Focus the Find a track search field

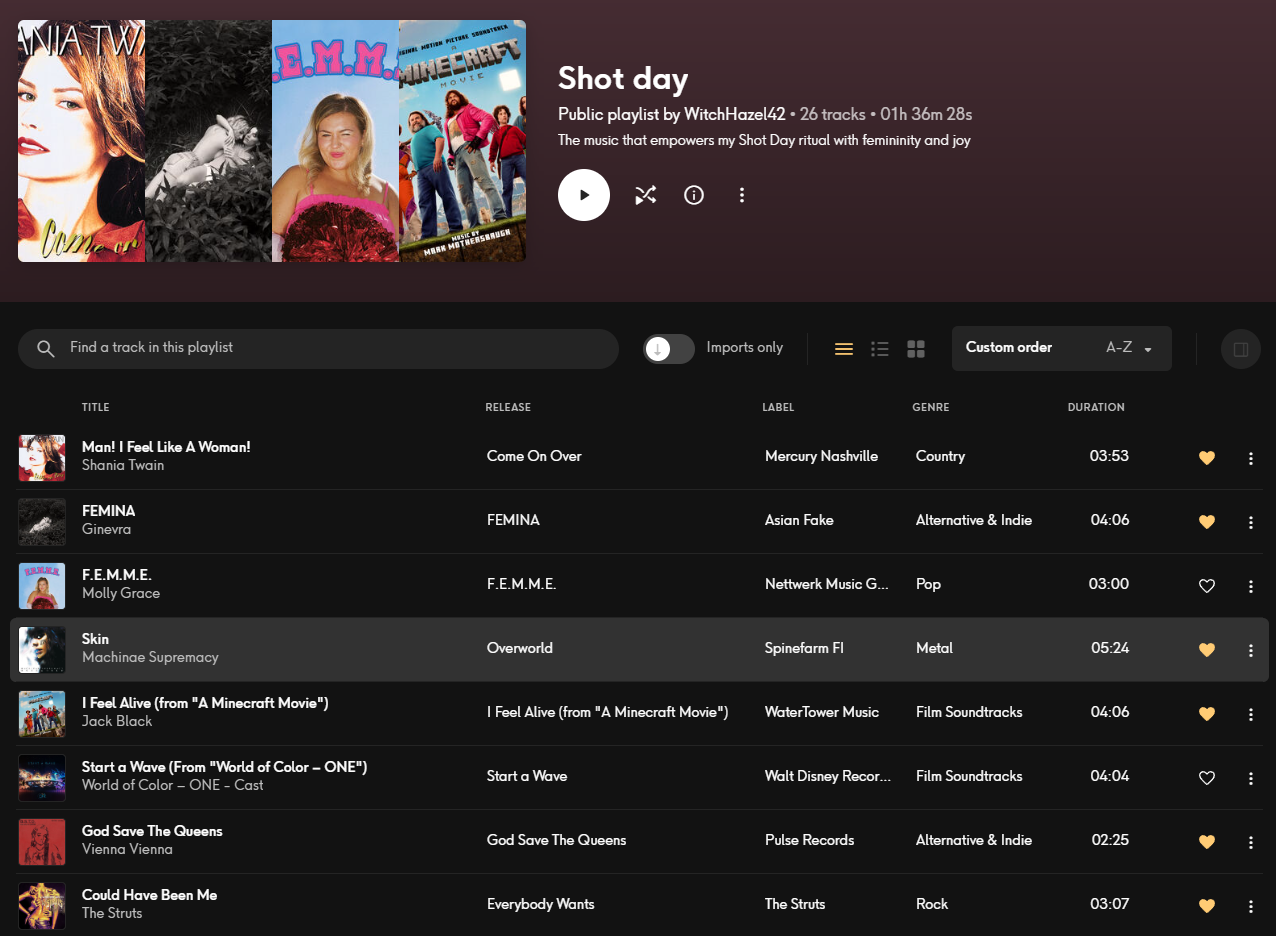coord(318,348)
